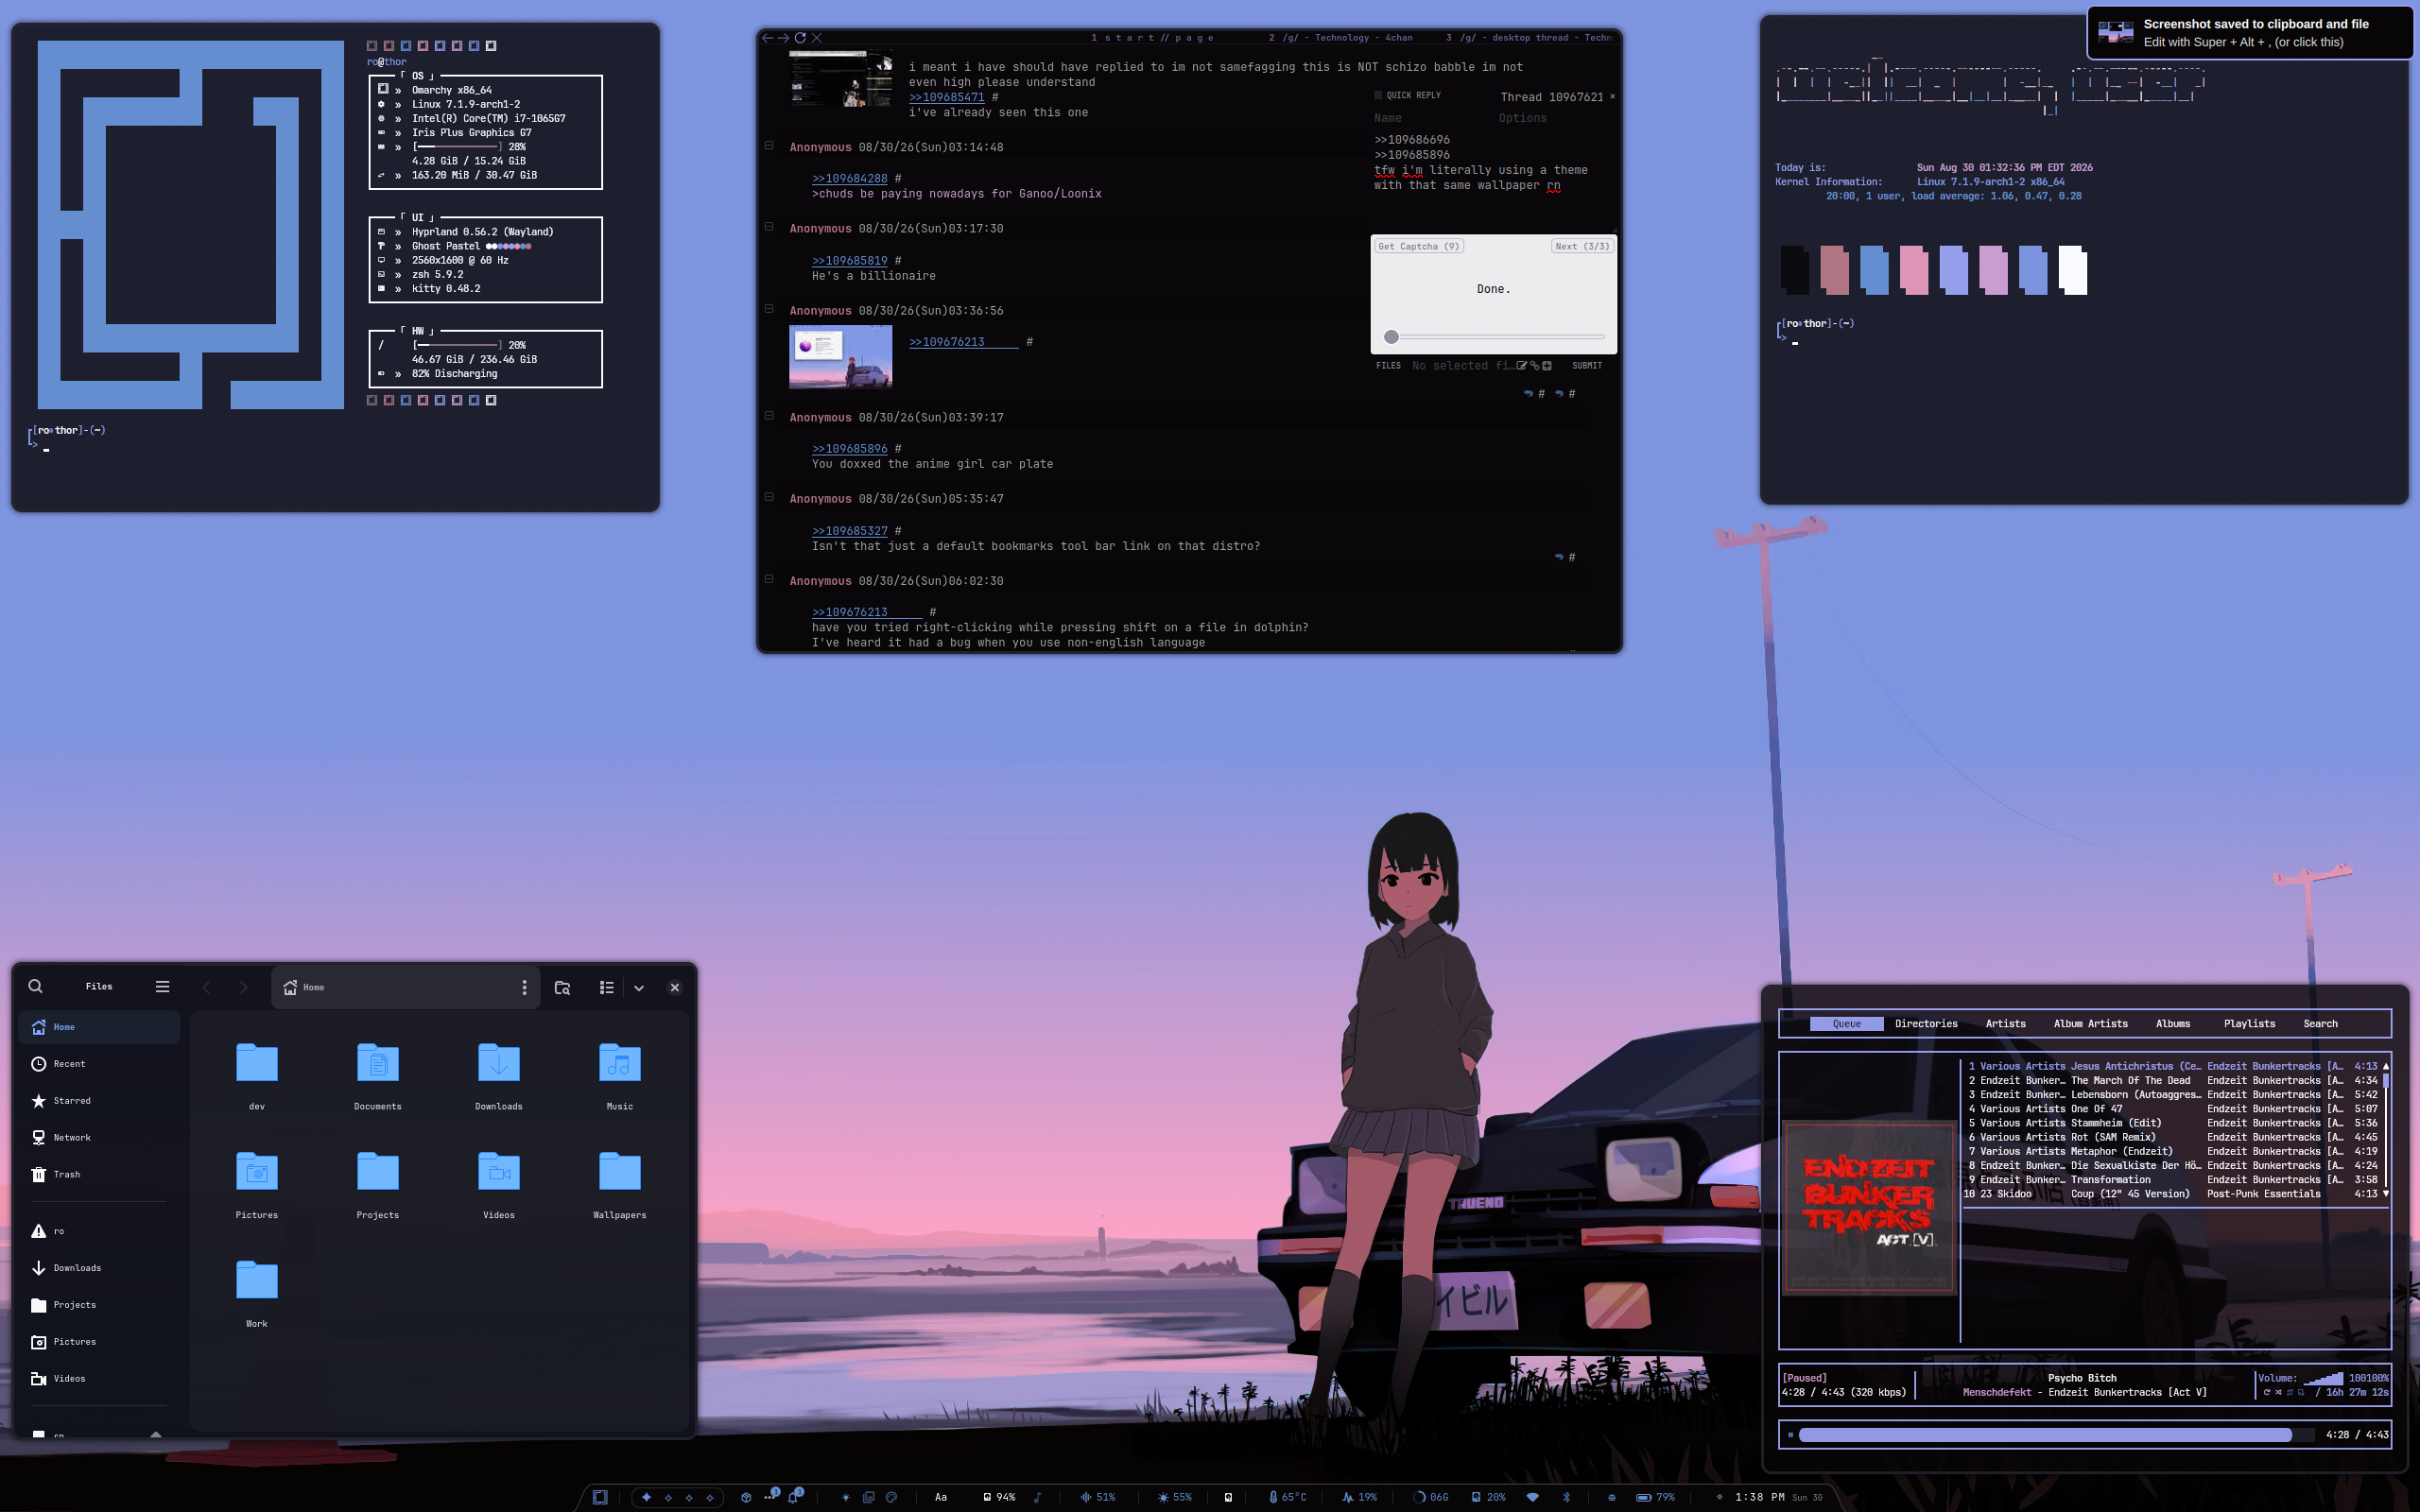
Task: Collapse the post from 05:35:47
Action: [769, 497]
